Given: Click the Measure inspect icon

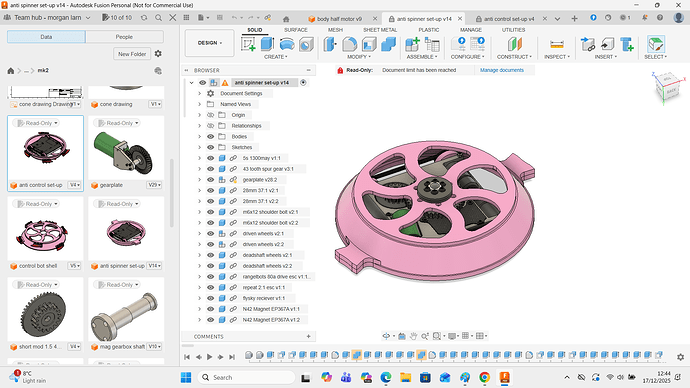Looking at the screenshot, I should click(557, 44).
